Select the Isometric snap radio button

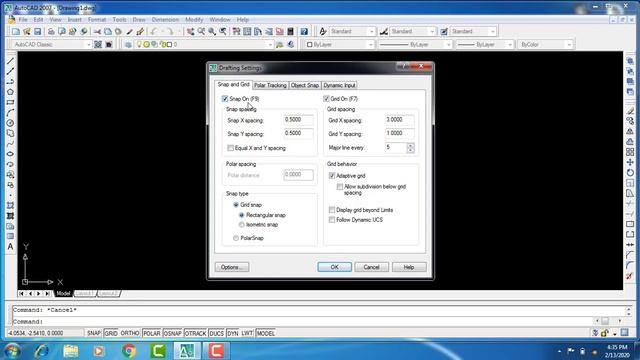pyautogui.click(x=242, y=225)
